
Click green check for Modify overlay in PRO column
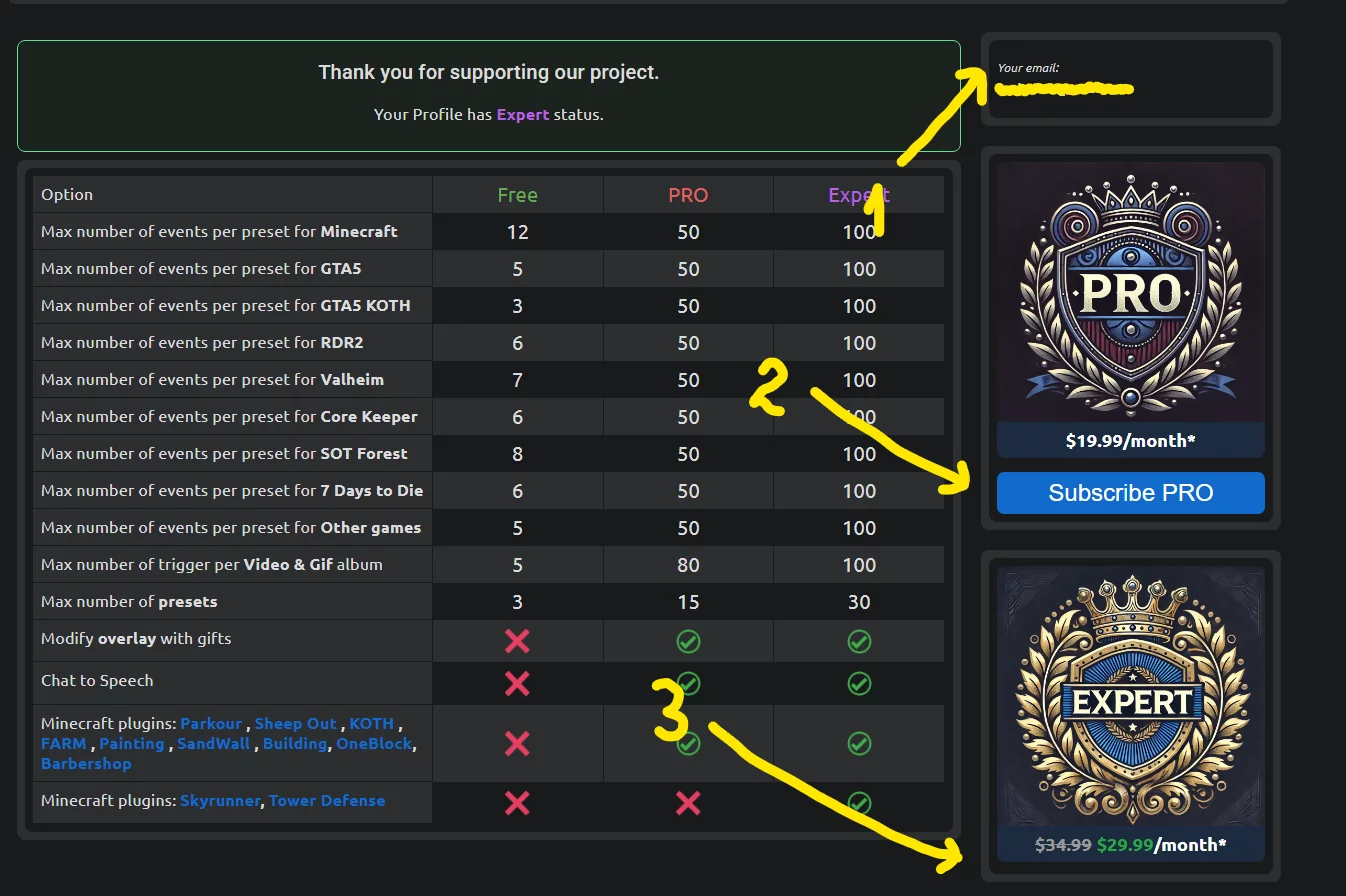688,641
